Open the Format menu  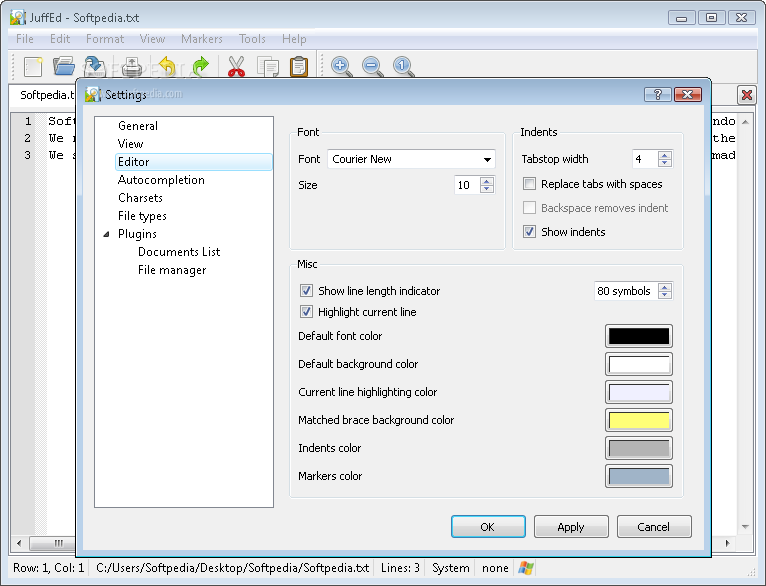pyautogui.click(x=105, y=39)
